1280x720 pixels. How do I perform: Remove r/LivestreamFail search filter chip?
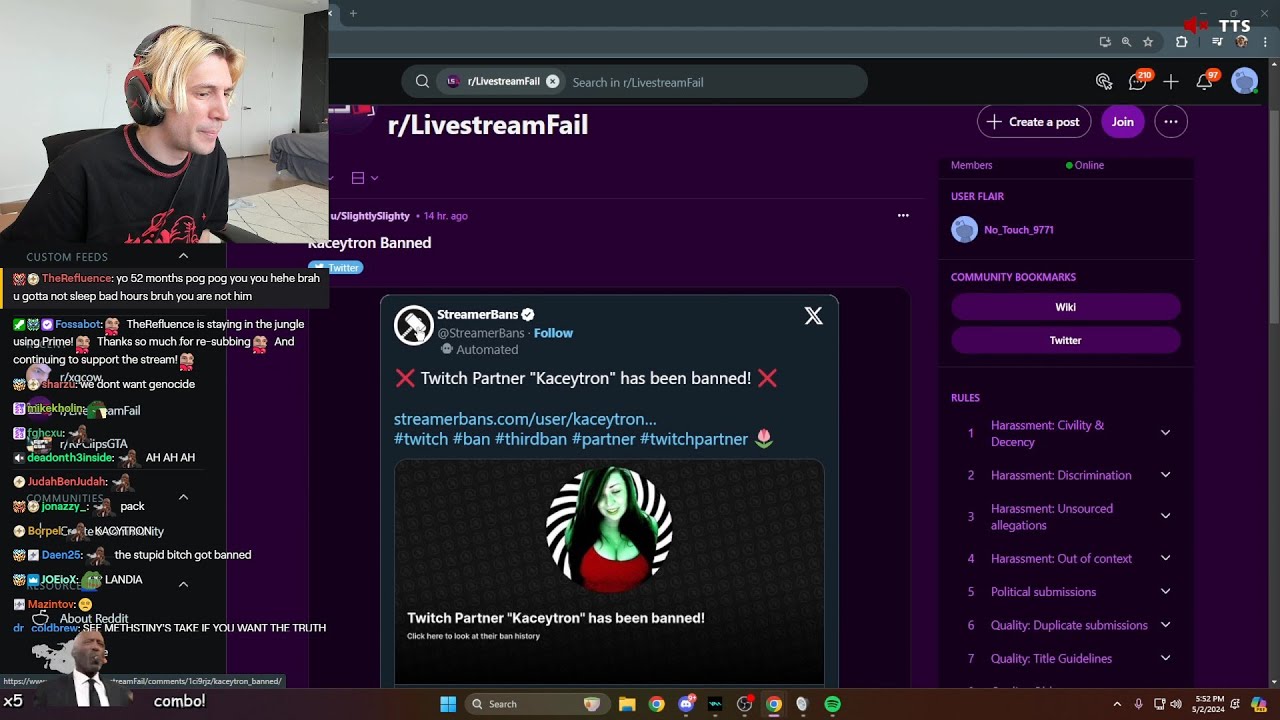click(552, 82)
